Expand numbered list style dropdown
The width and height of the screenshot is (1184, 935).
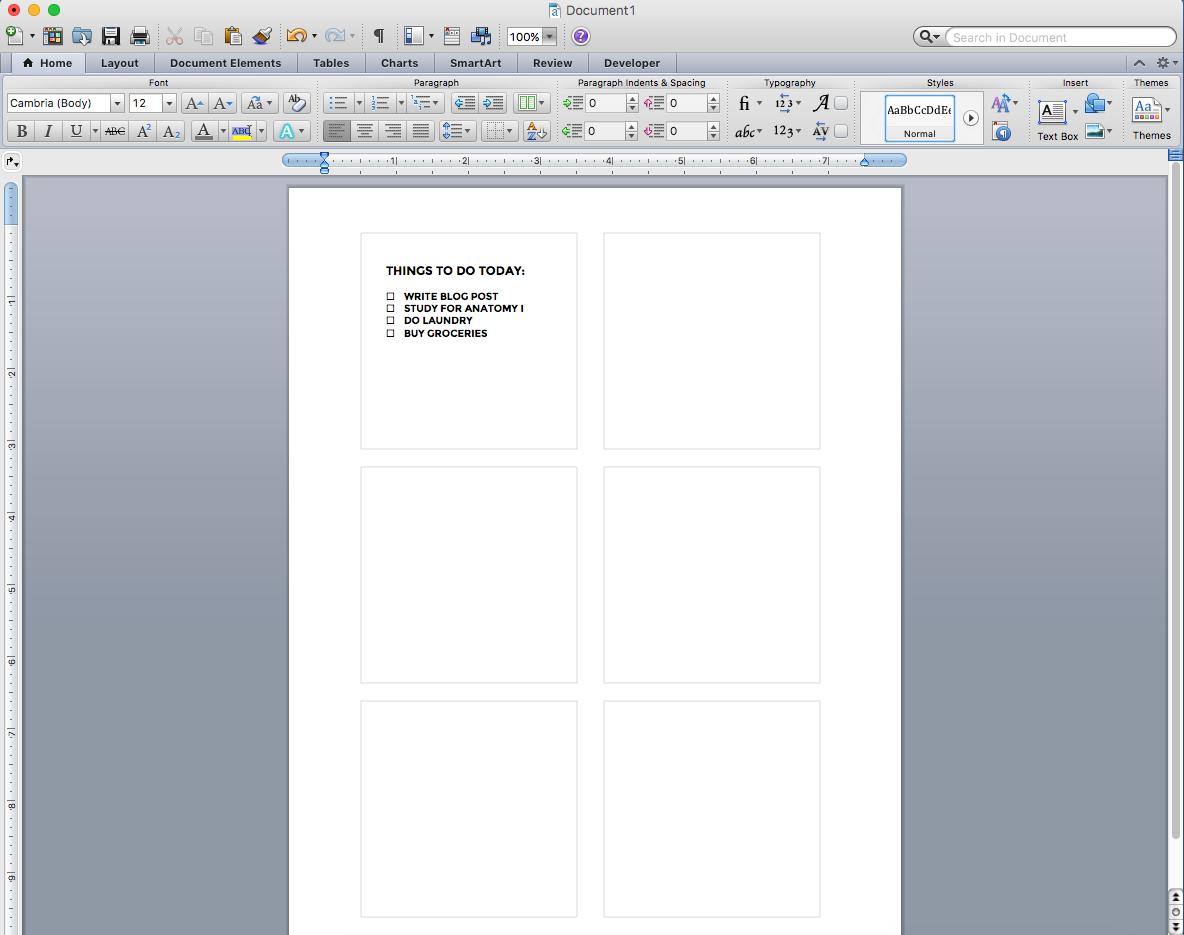tap(401, 103)
